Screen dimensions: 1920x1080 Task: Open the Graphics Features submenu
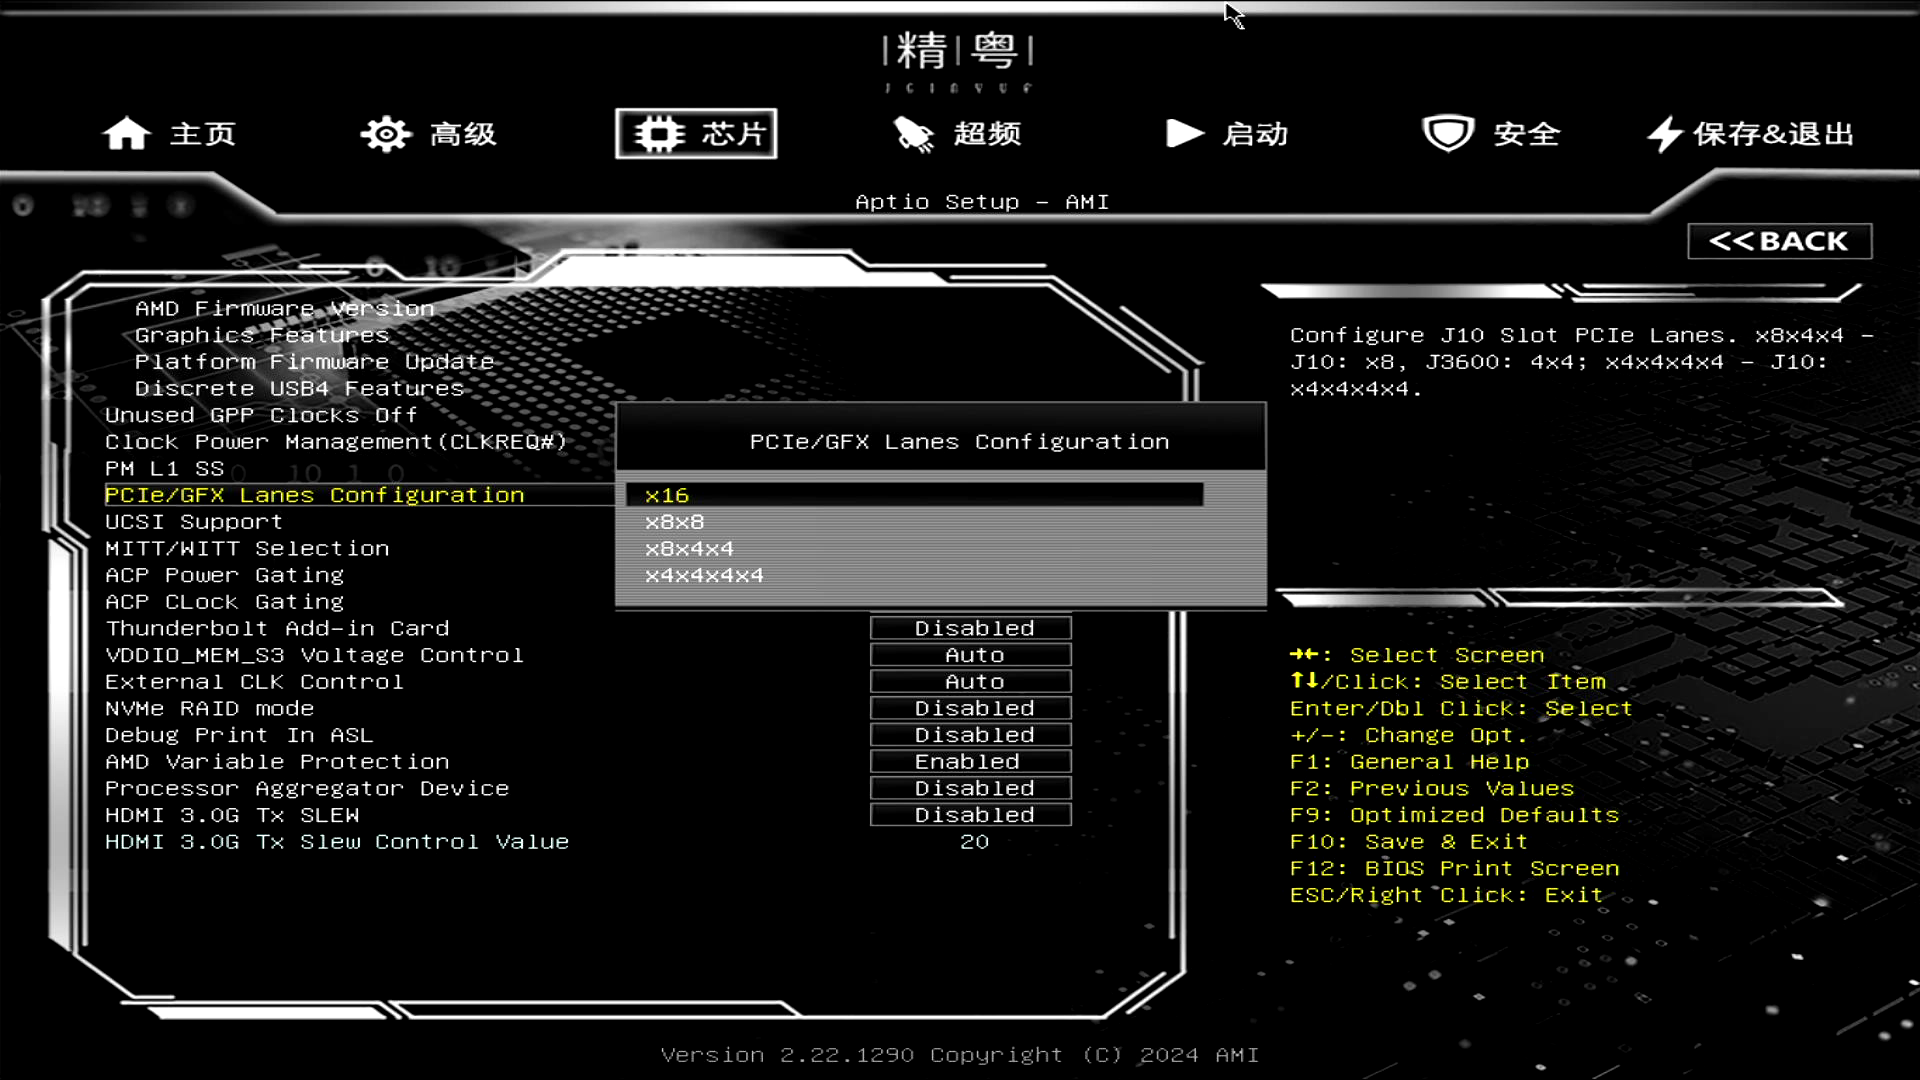pos(261,336)
